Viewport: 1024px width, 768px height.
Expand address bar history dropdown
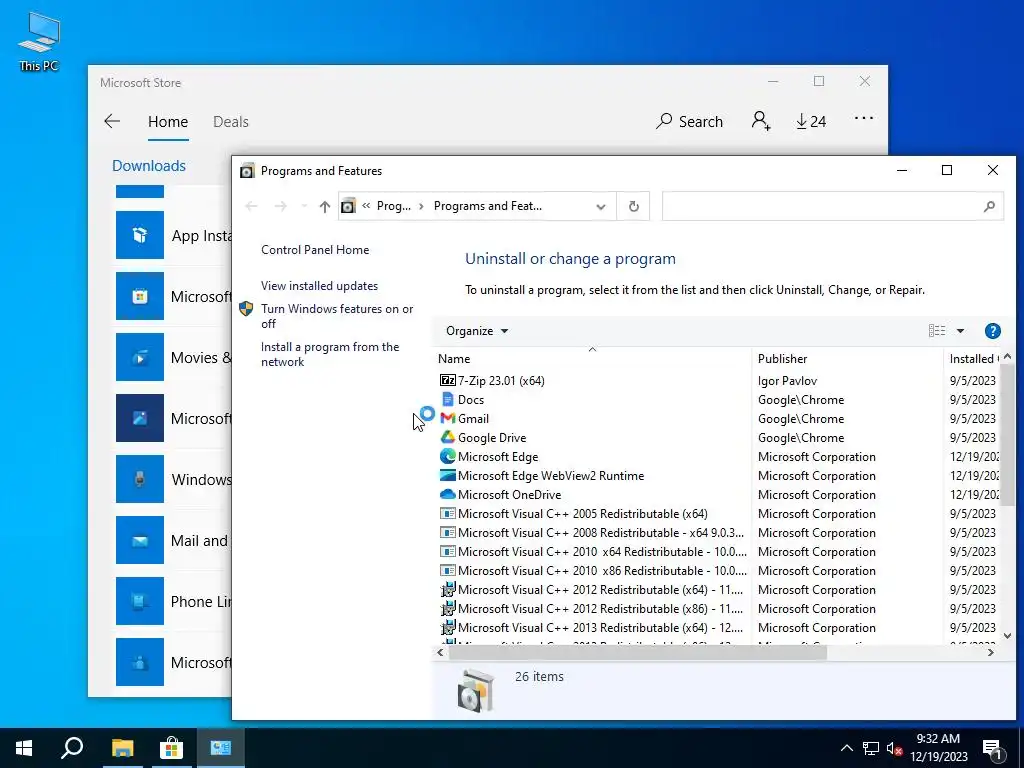click(x=600, y=206)
